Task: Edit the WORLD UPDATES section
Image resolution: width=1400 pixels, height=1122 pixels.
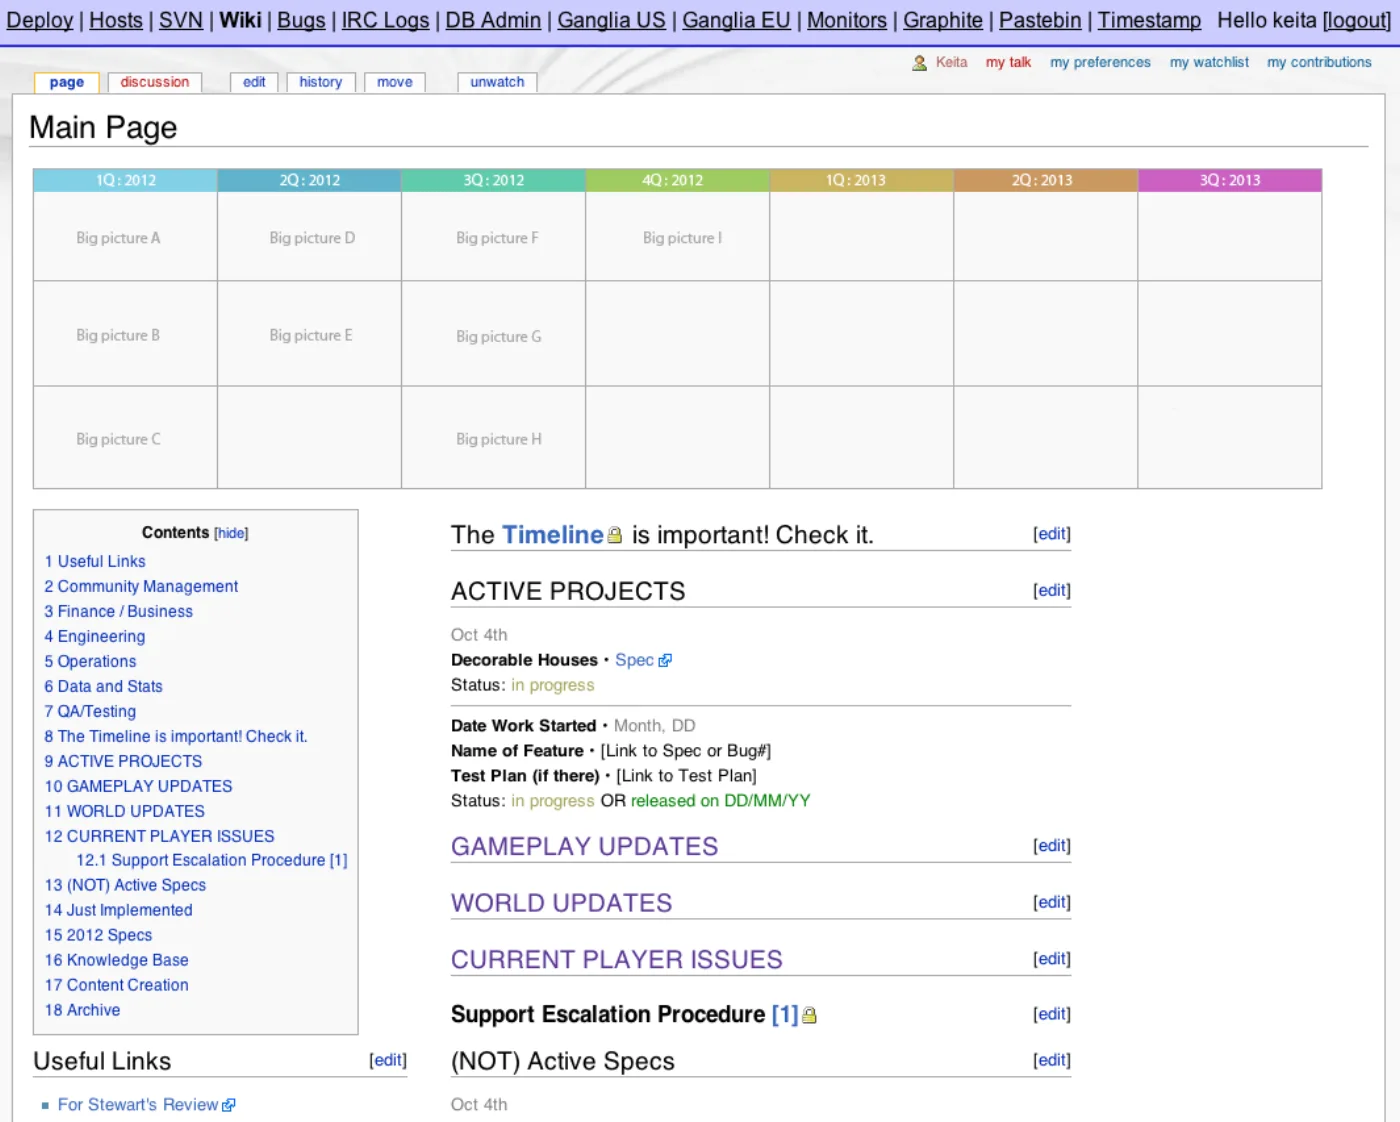Action: (1051, 903)
